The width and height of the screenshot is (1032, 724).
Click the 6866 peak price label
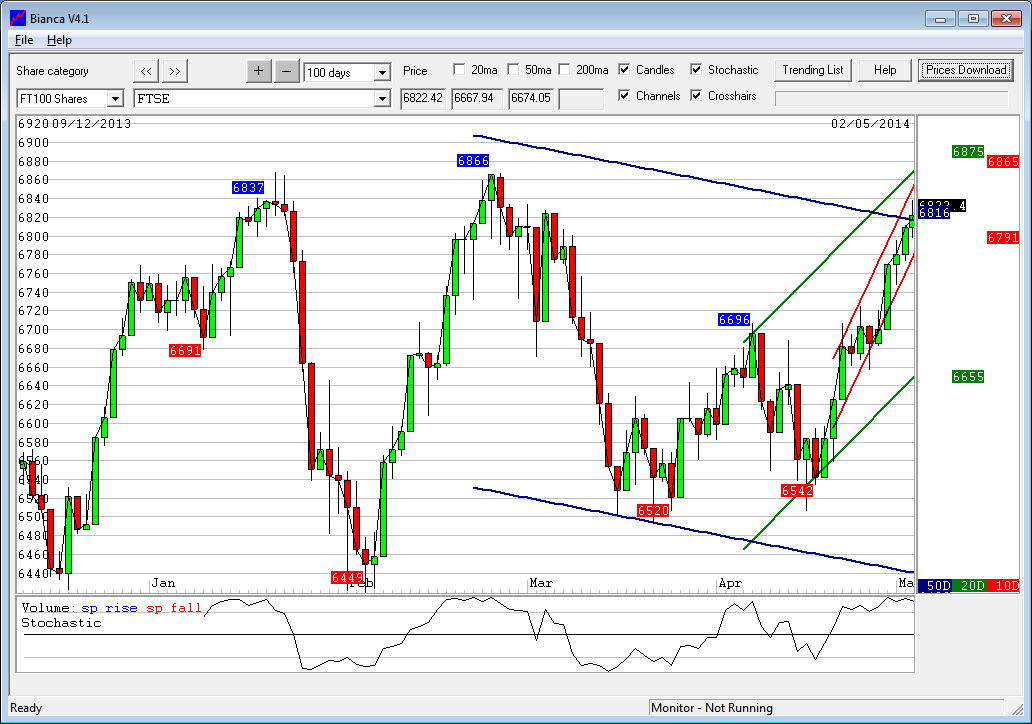pyautogui.click(x=473, y=160)
